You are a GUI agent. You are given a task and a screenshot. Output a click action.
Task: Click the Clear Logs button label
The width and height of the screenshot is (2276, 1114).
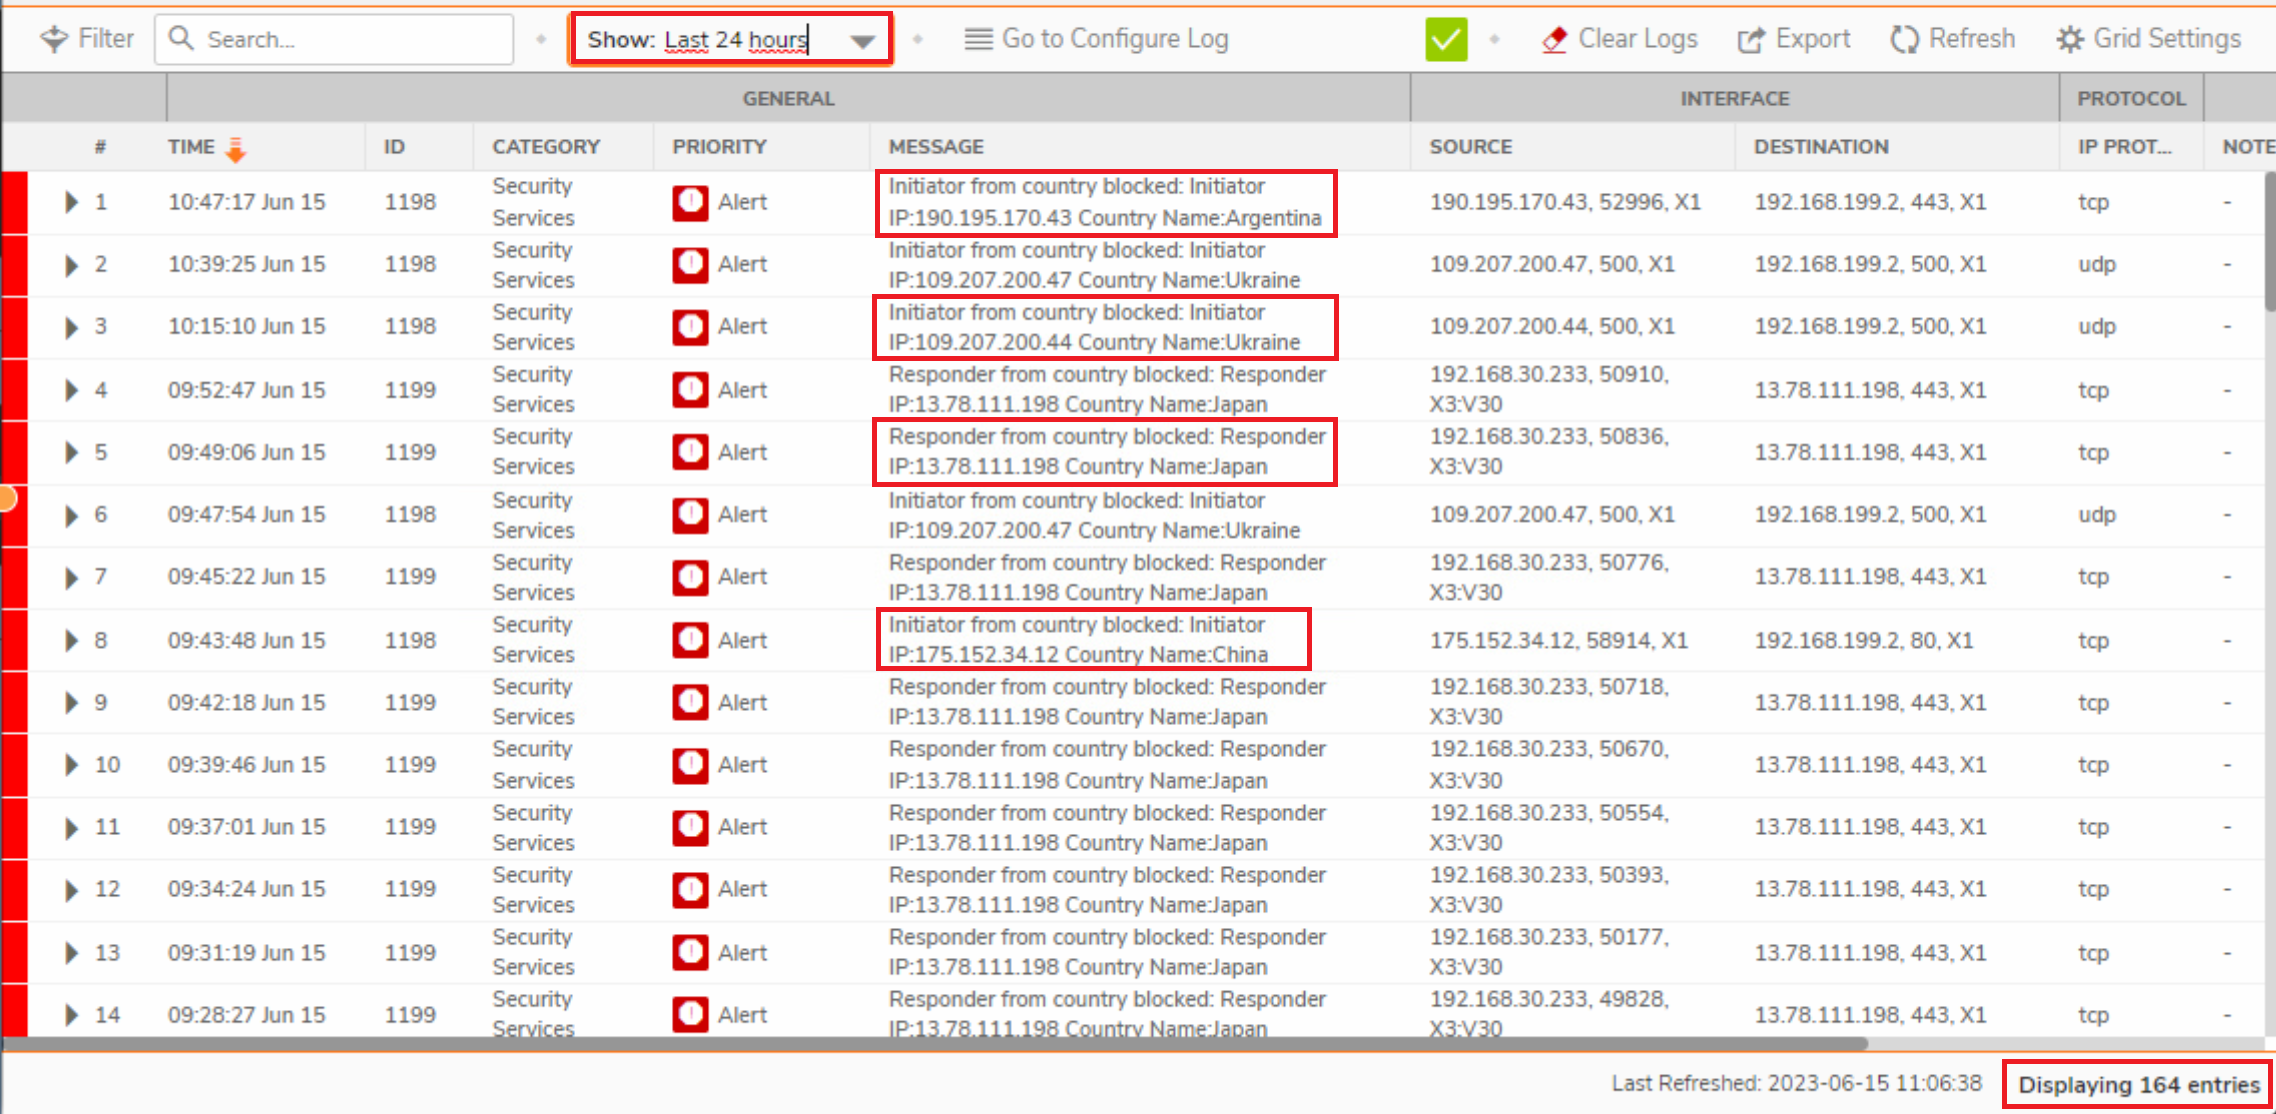coord(1637,39)
